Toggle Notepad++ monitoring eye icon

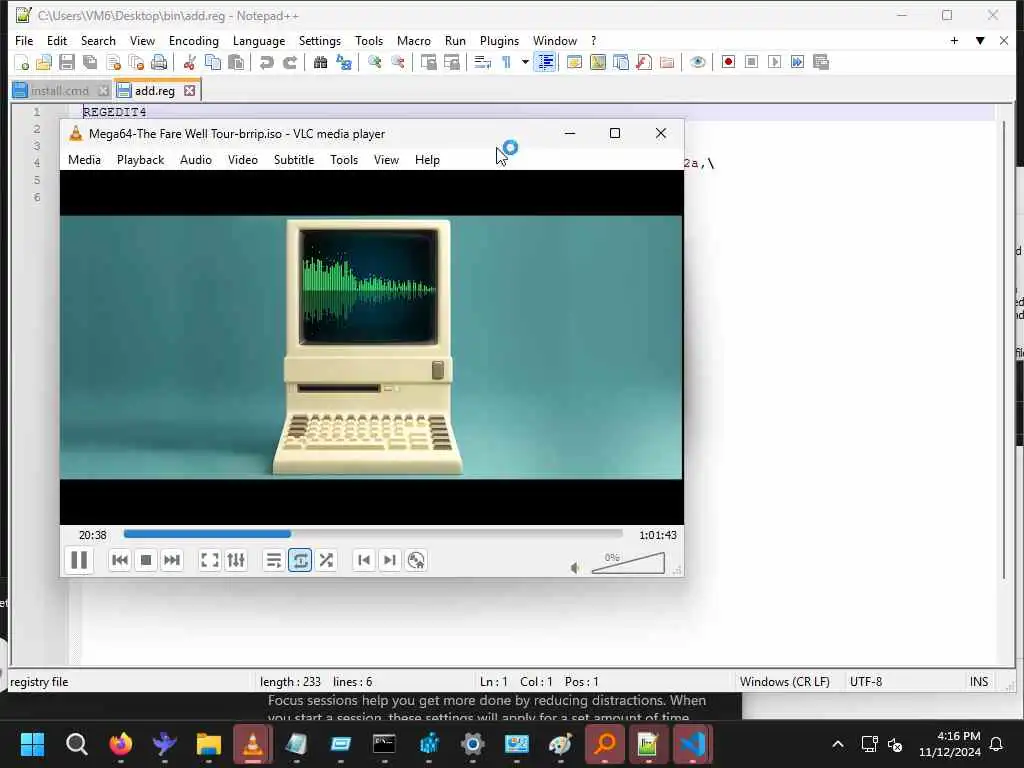(697, 63)
